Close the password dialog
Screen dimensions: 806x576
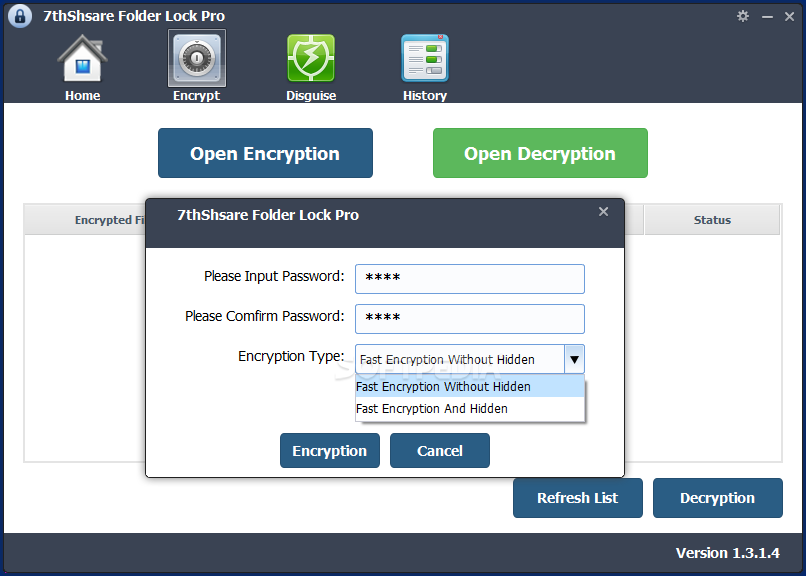click(x=603, y=212)
